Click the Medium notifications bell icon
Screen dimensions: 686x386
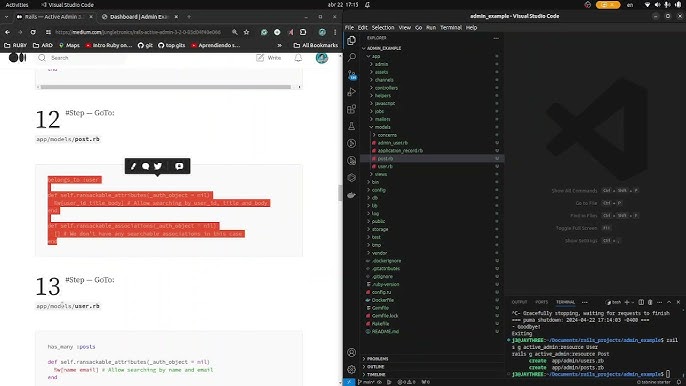pyautogui.click(x=298, y=58)
